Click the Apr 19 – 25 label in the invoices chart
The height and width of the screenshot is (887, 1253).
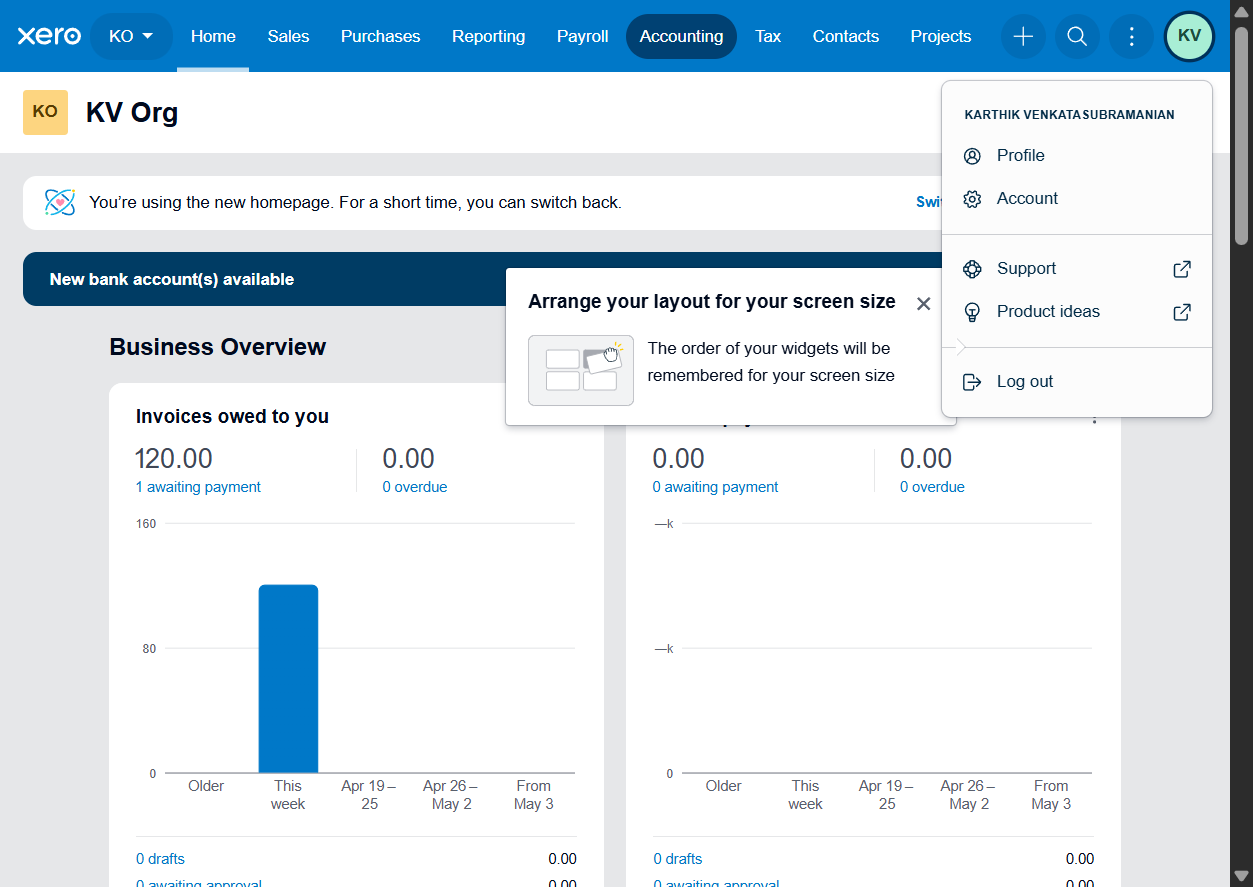[369, 795]
